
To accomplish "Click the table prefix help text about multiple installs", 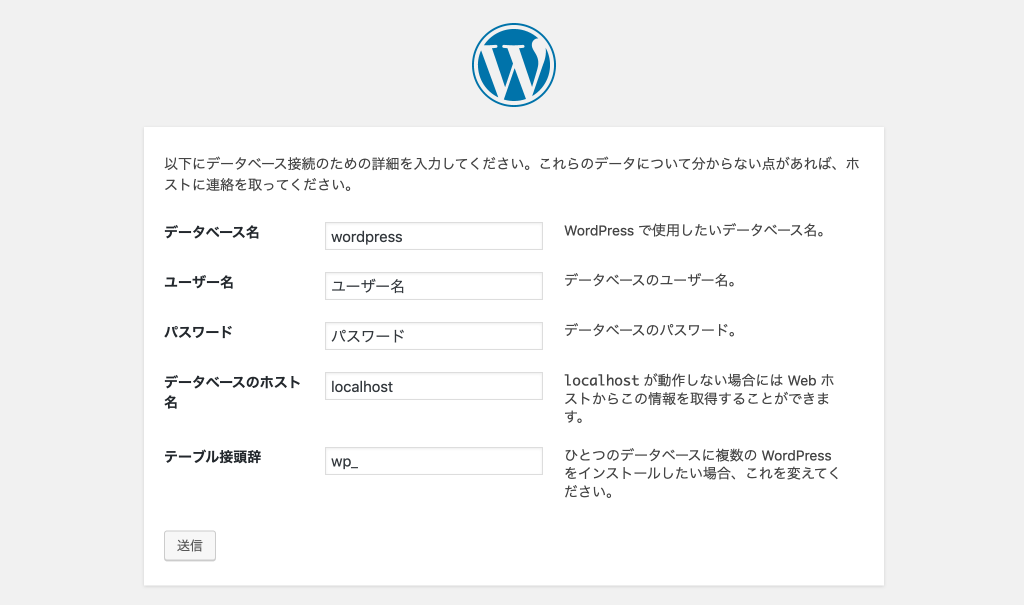I will pos(701,473).
